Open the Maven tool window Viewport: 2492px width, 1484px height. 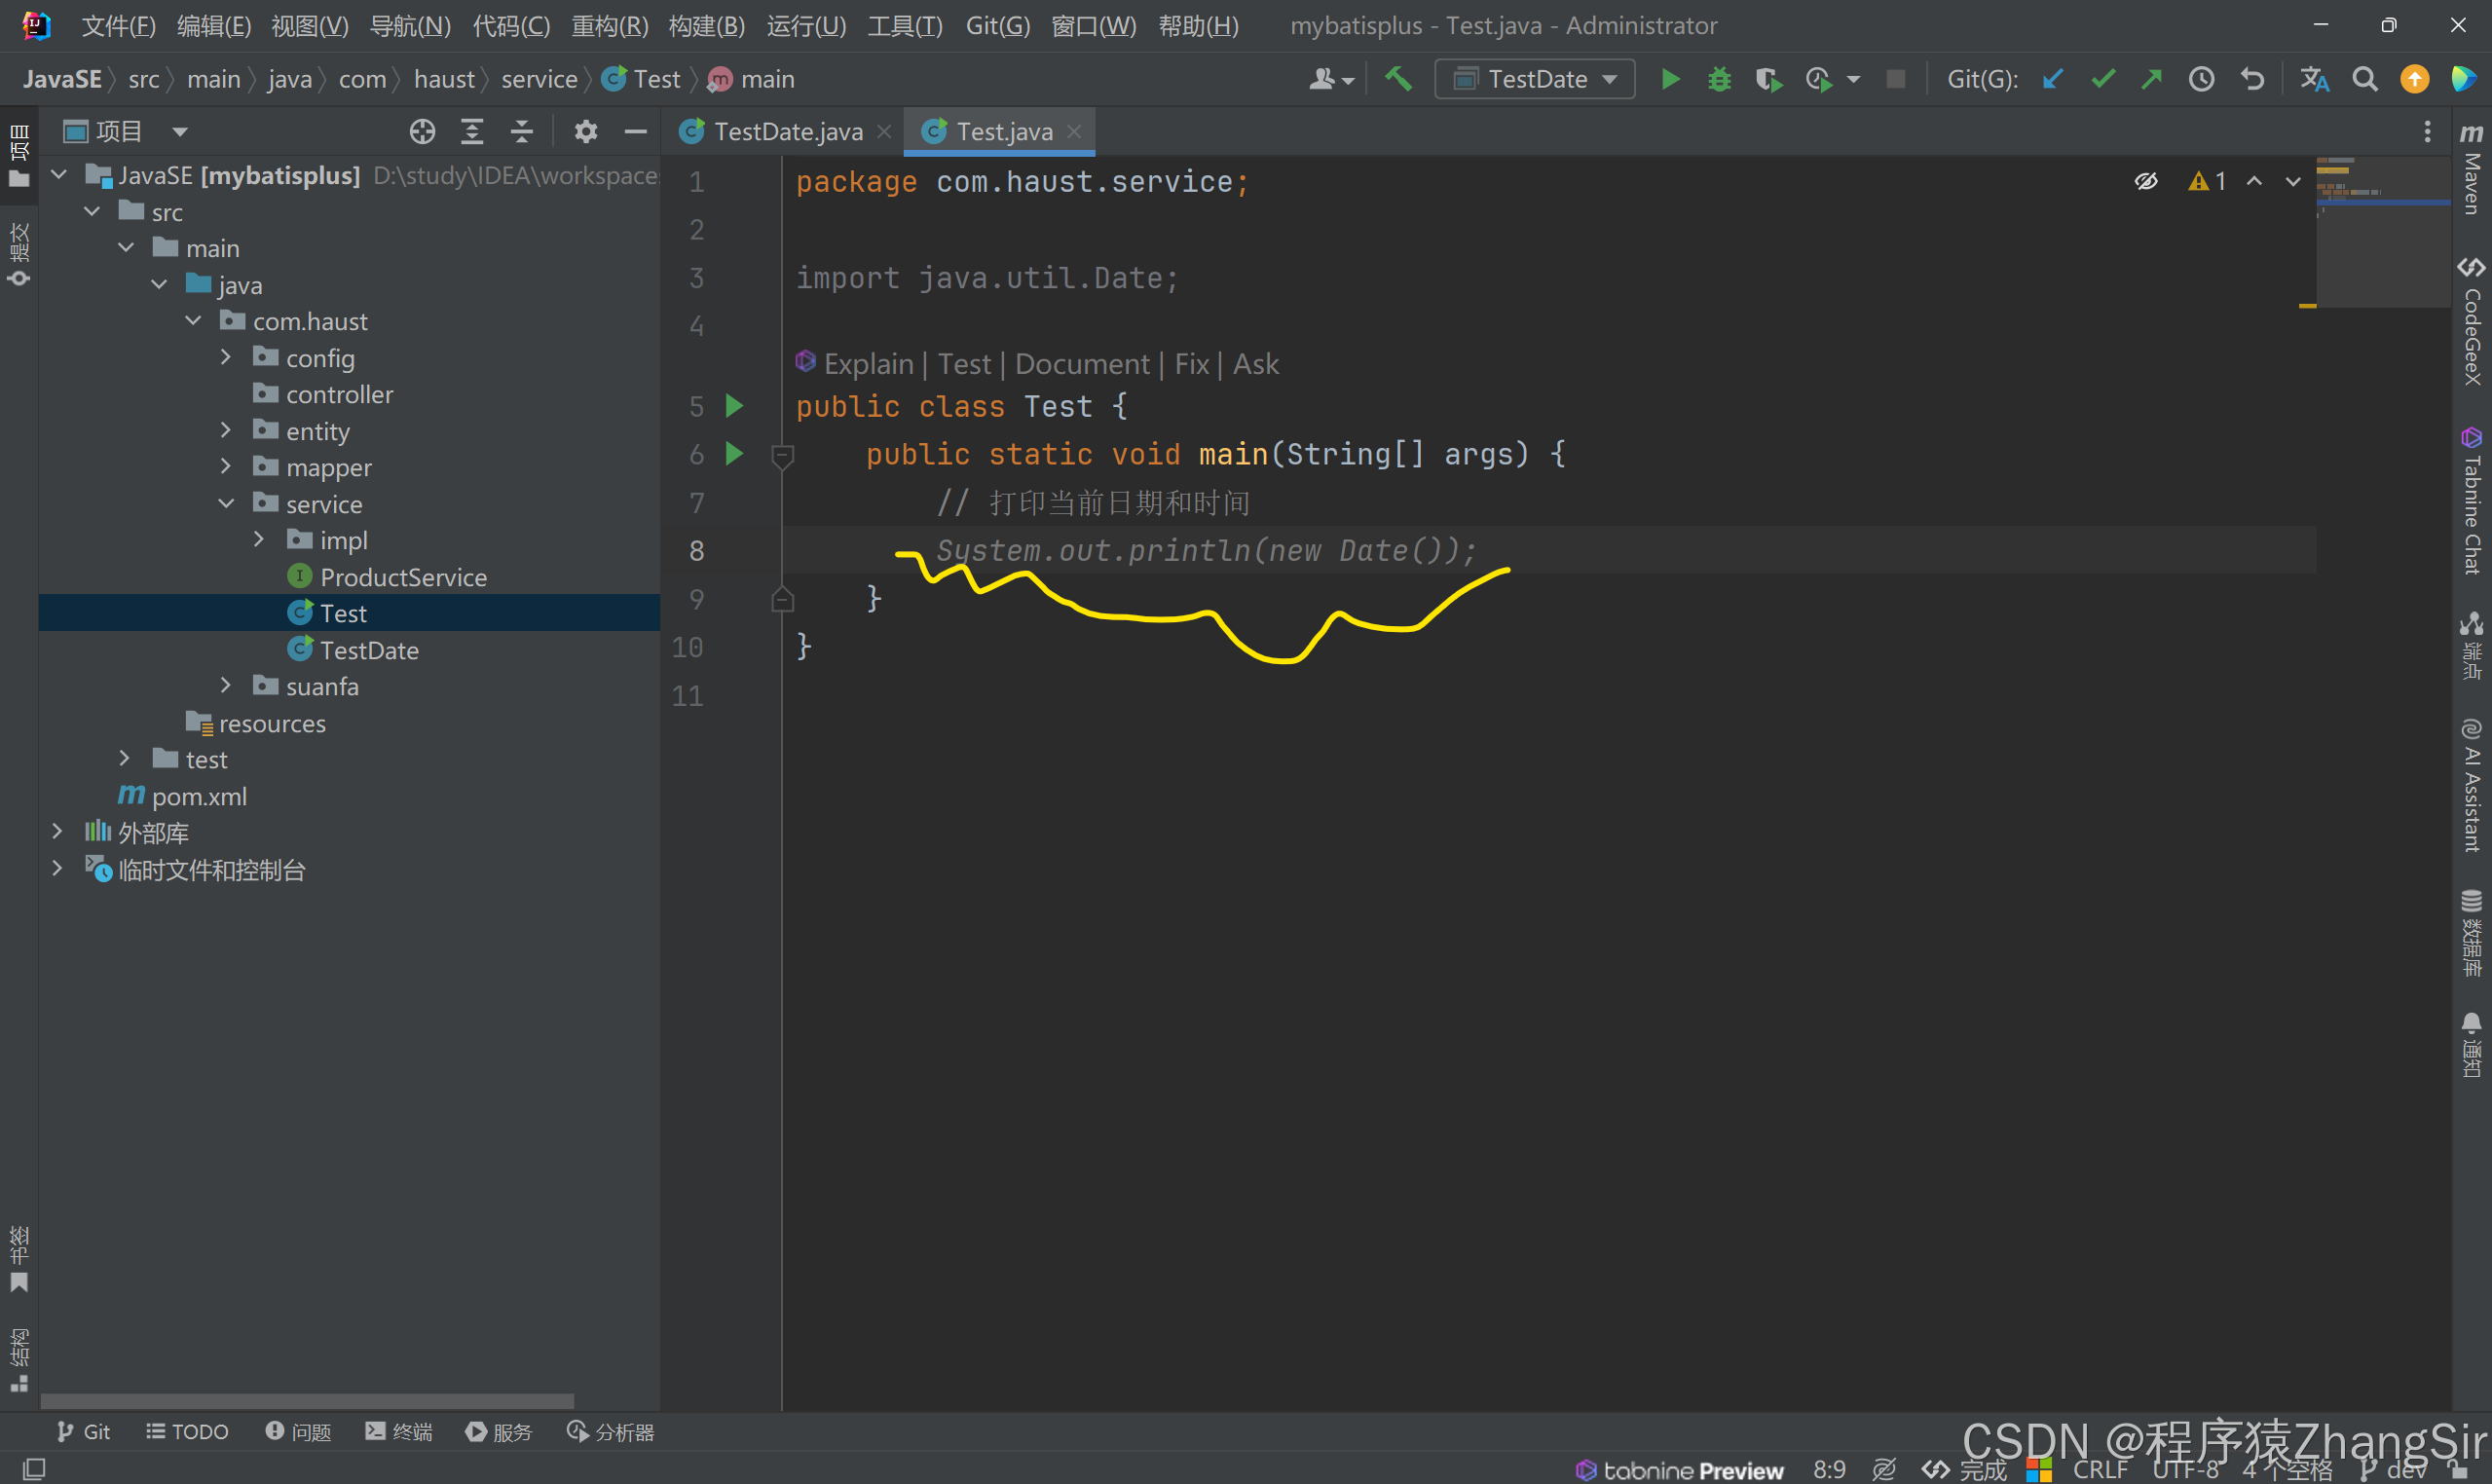[2471, 168]
